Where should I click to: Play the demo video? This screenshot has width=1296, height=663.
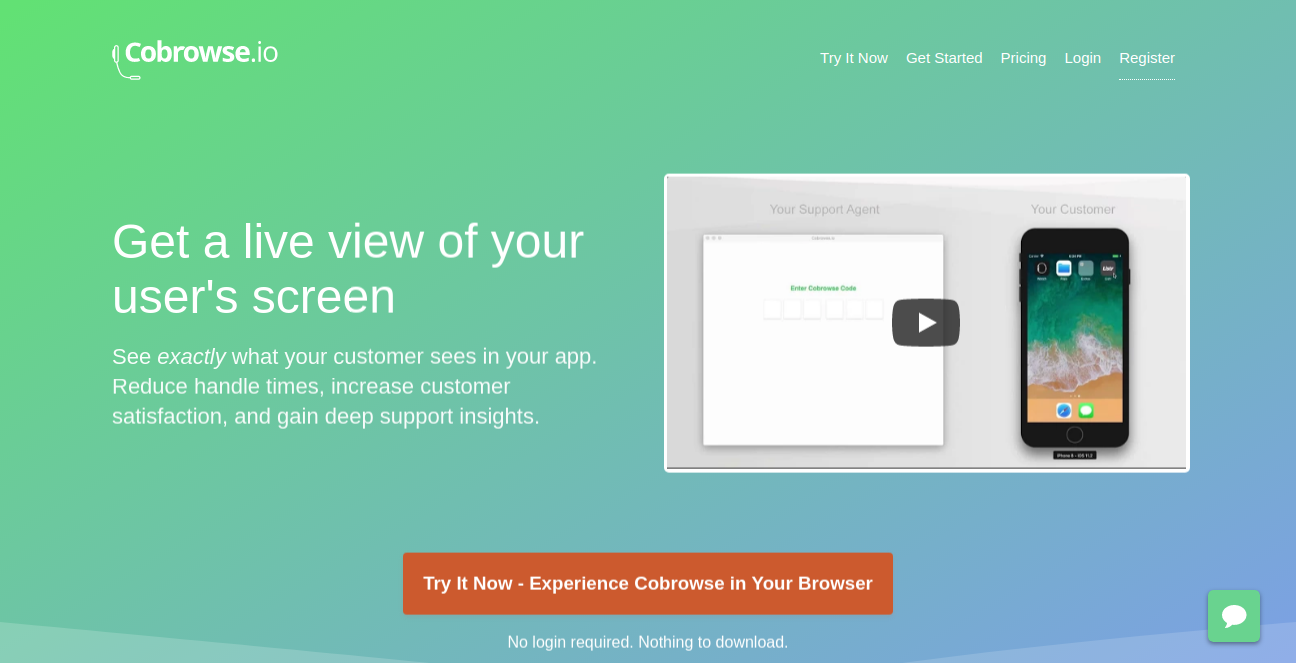(x=926, y=323)
